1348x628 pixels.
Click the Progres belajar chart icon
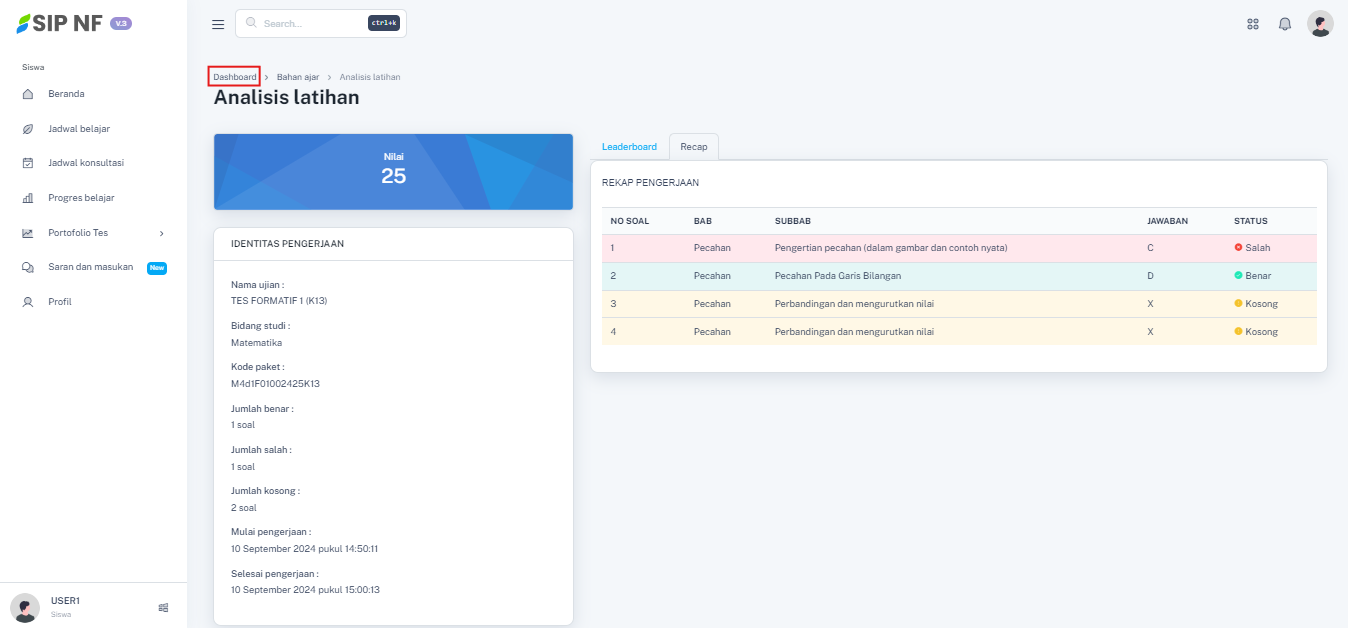coord(28,198)
